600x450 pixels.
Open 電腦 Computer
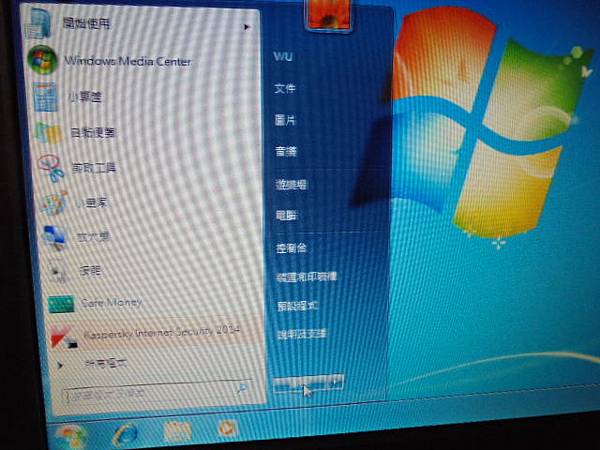[286, 215]
